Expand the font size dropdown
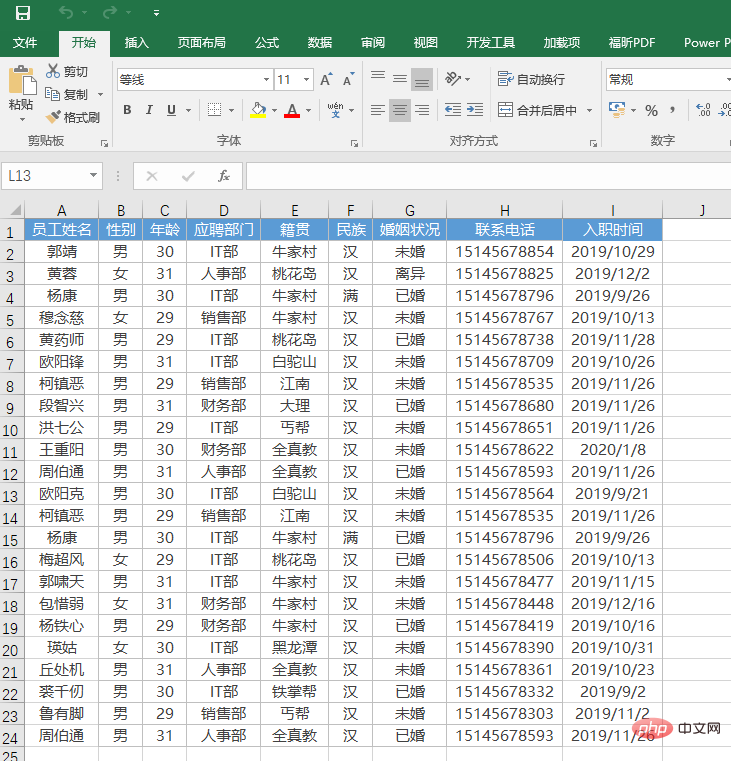The image size is (731, 761). [x=306, y=79]
